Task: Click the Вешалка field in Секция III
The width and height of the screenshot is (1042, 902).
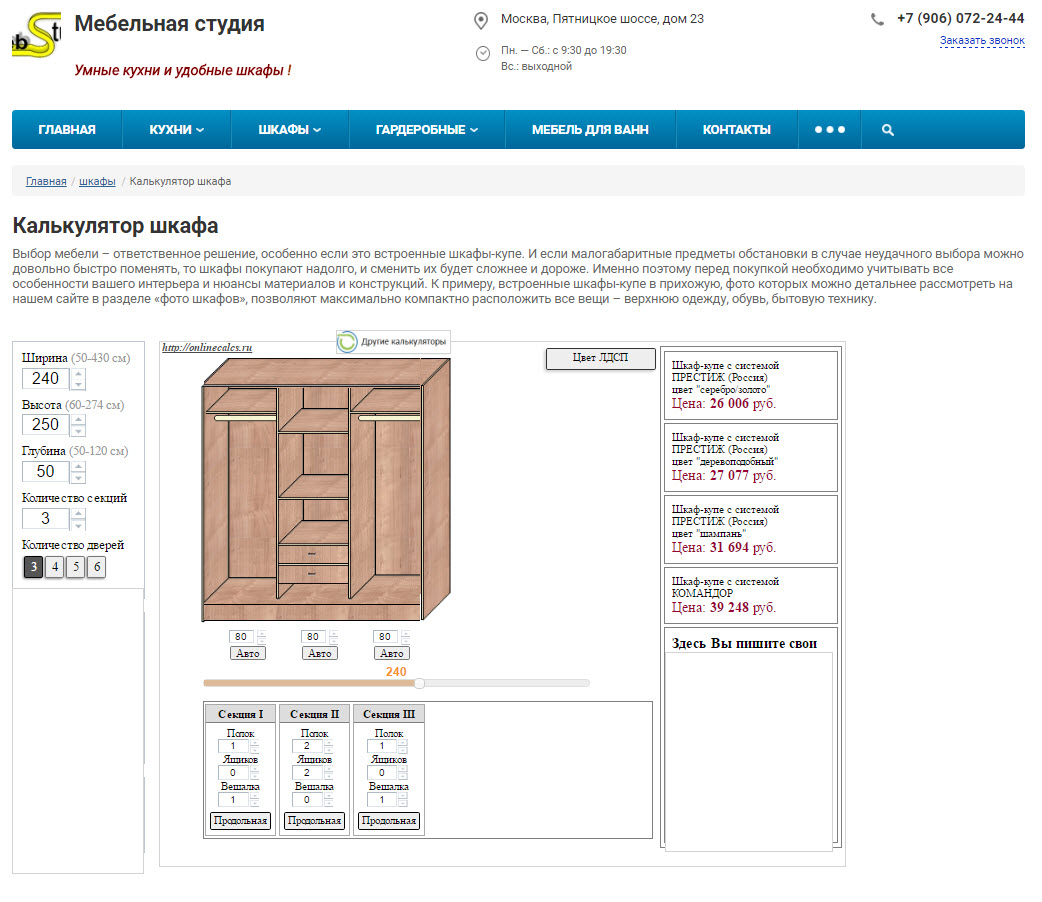Action: click(x=383, y=800)
